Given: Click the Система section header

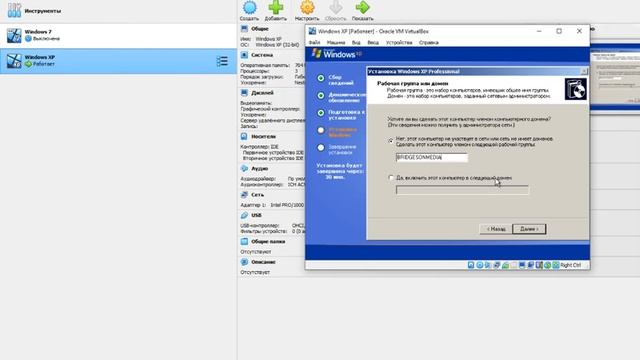Looking at the screenshot, I should pyautogui.click(x=262, y=55).
